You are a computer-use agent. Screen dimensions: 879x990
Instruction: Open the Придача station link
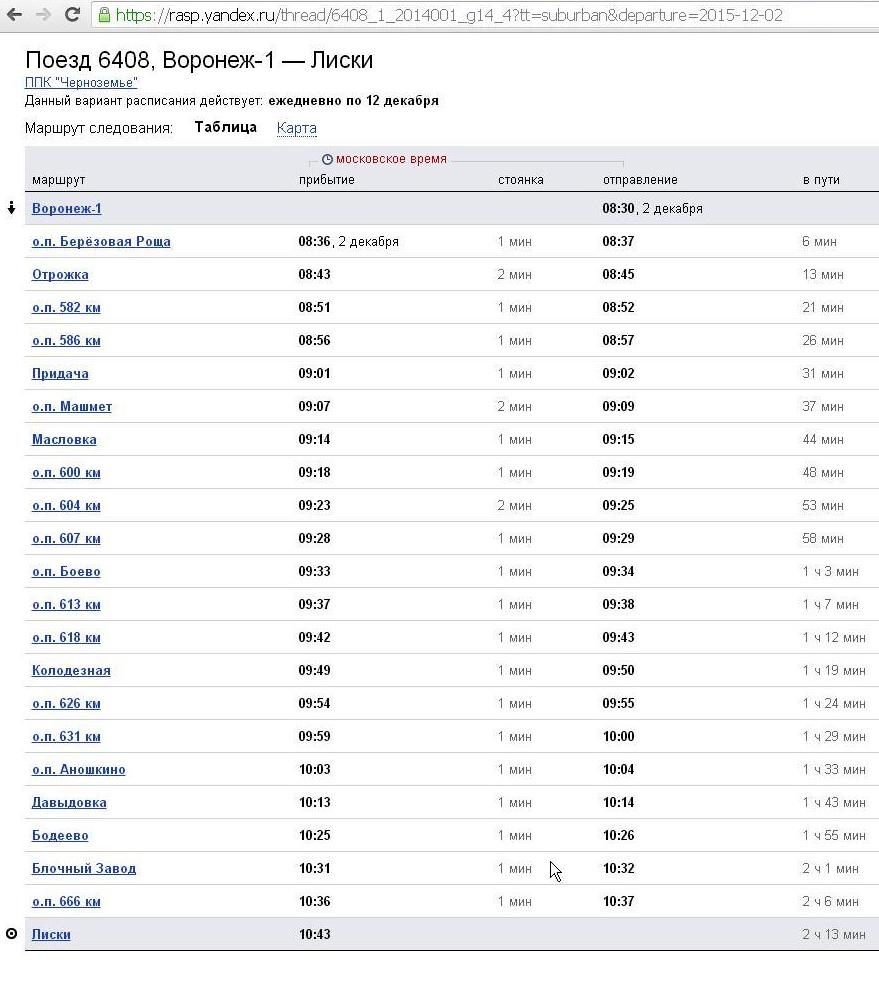click(x=60, y=373)
